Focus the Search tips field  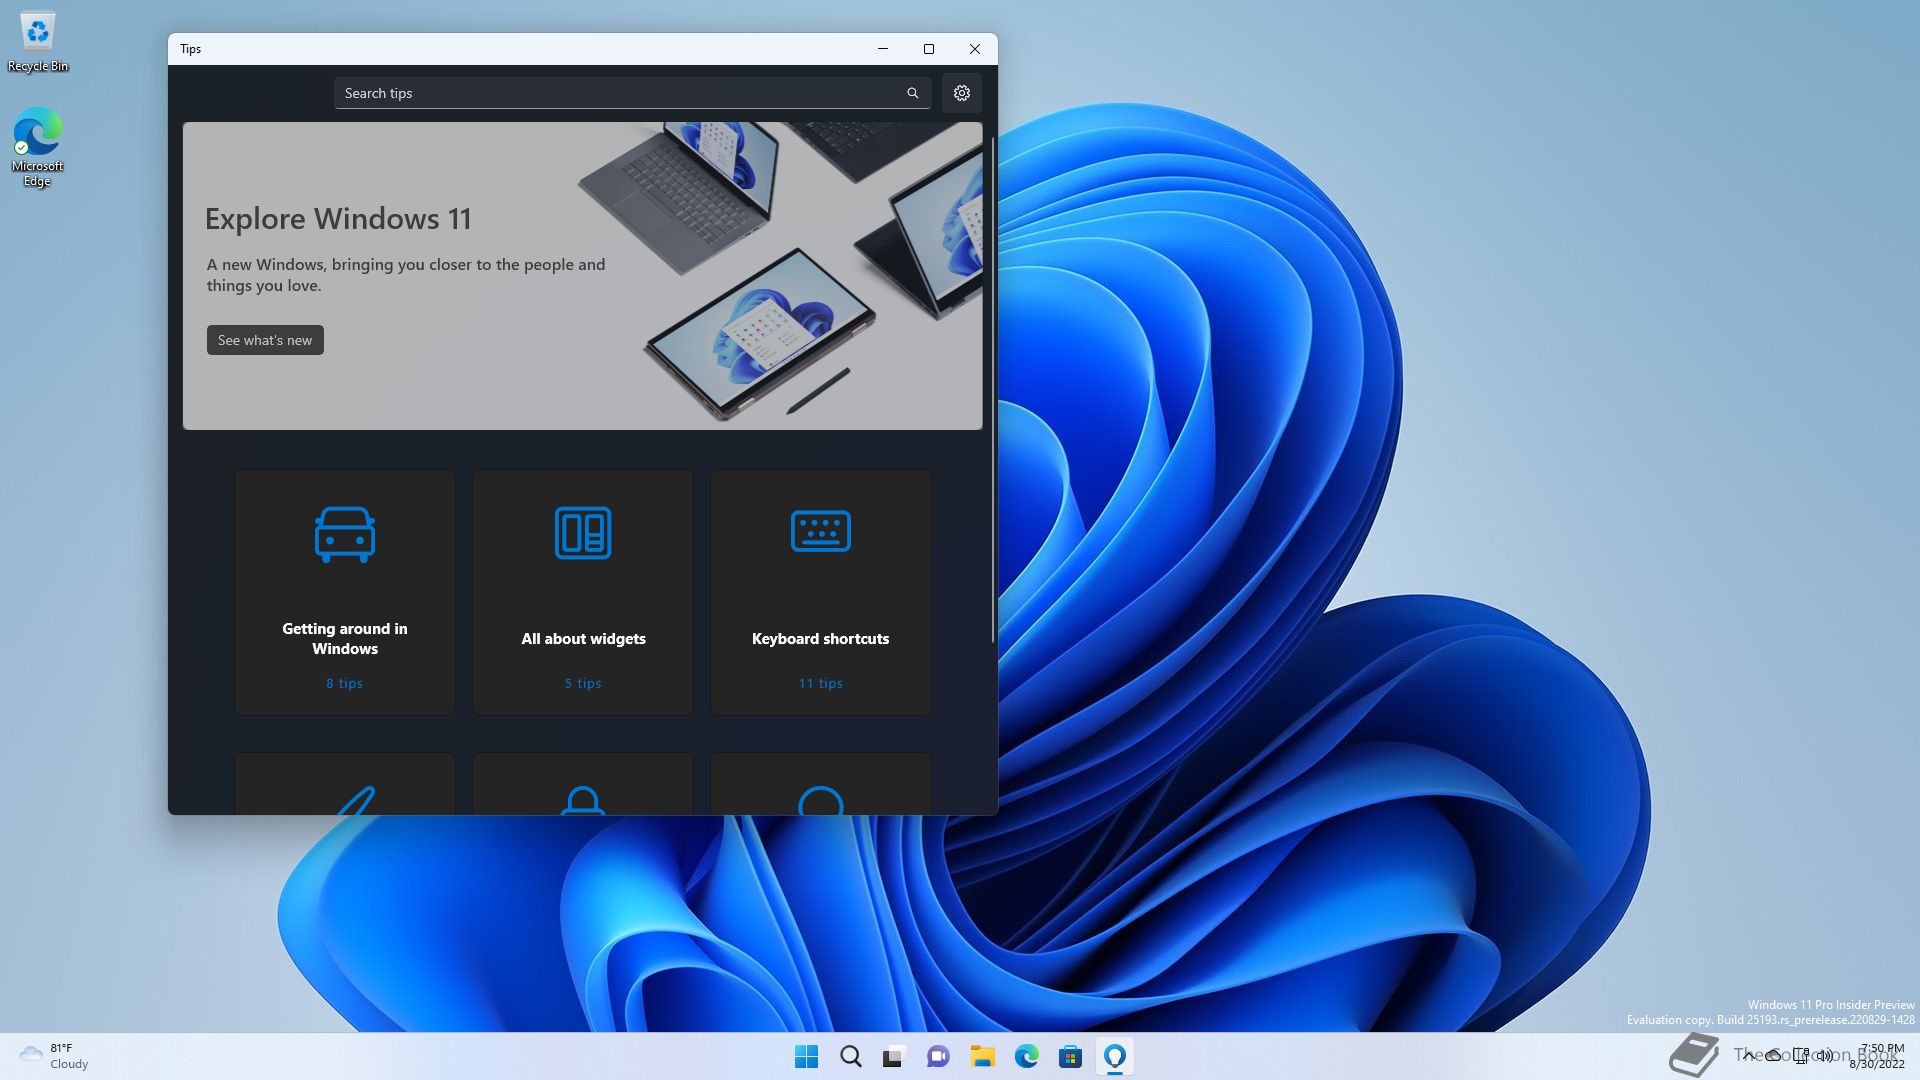(632, 93)
